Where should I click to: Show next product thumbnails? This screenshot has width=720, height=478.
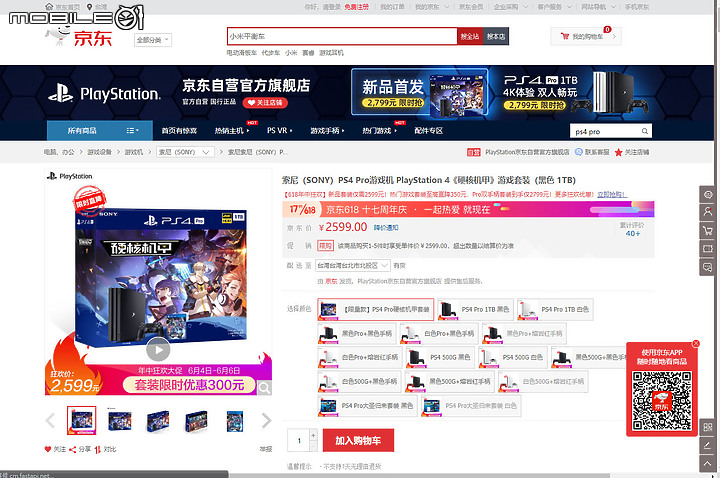point(266,420)
